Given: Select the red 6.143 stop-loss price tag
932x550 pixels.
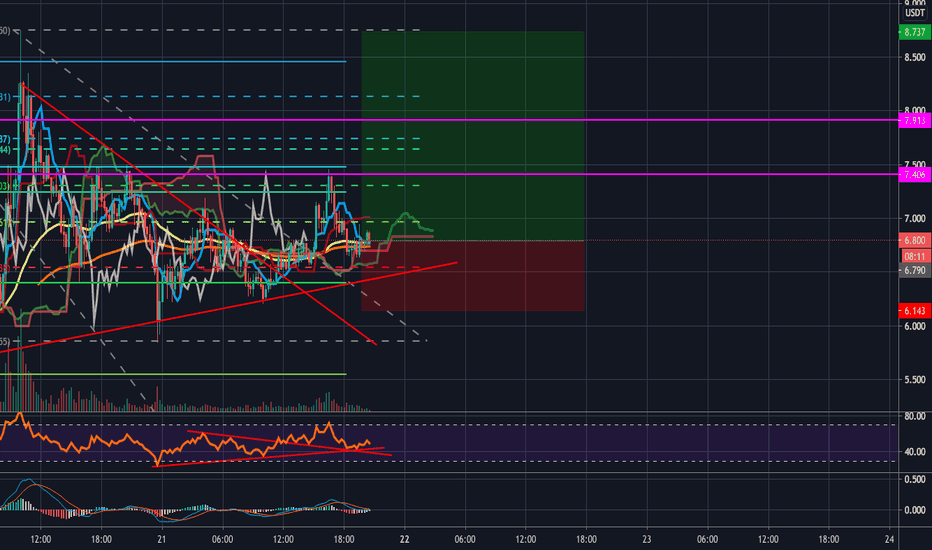Looking at the screenshot, I should pos(914,311).
